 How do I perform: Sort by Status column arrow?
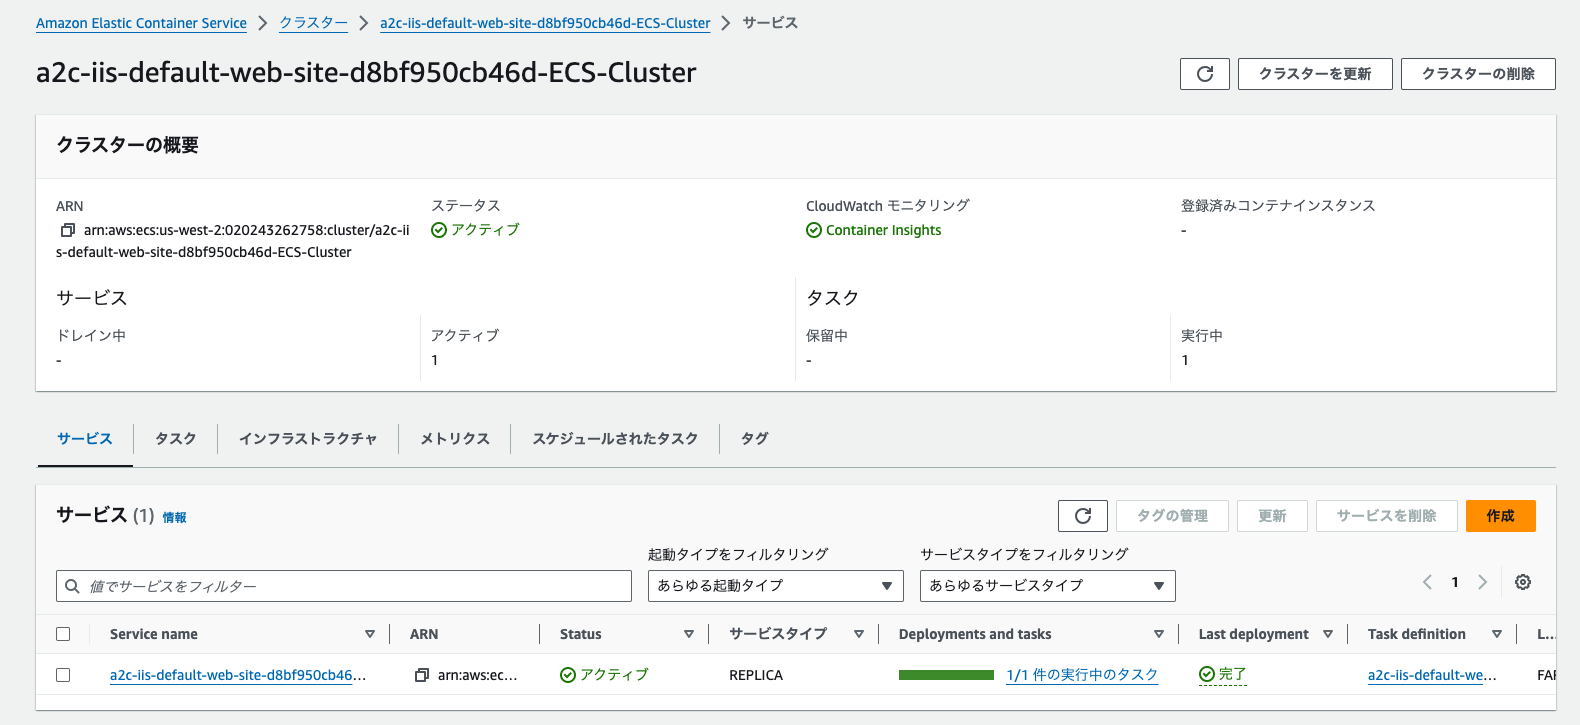pos(689,634)
